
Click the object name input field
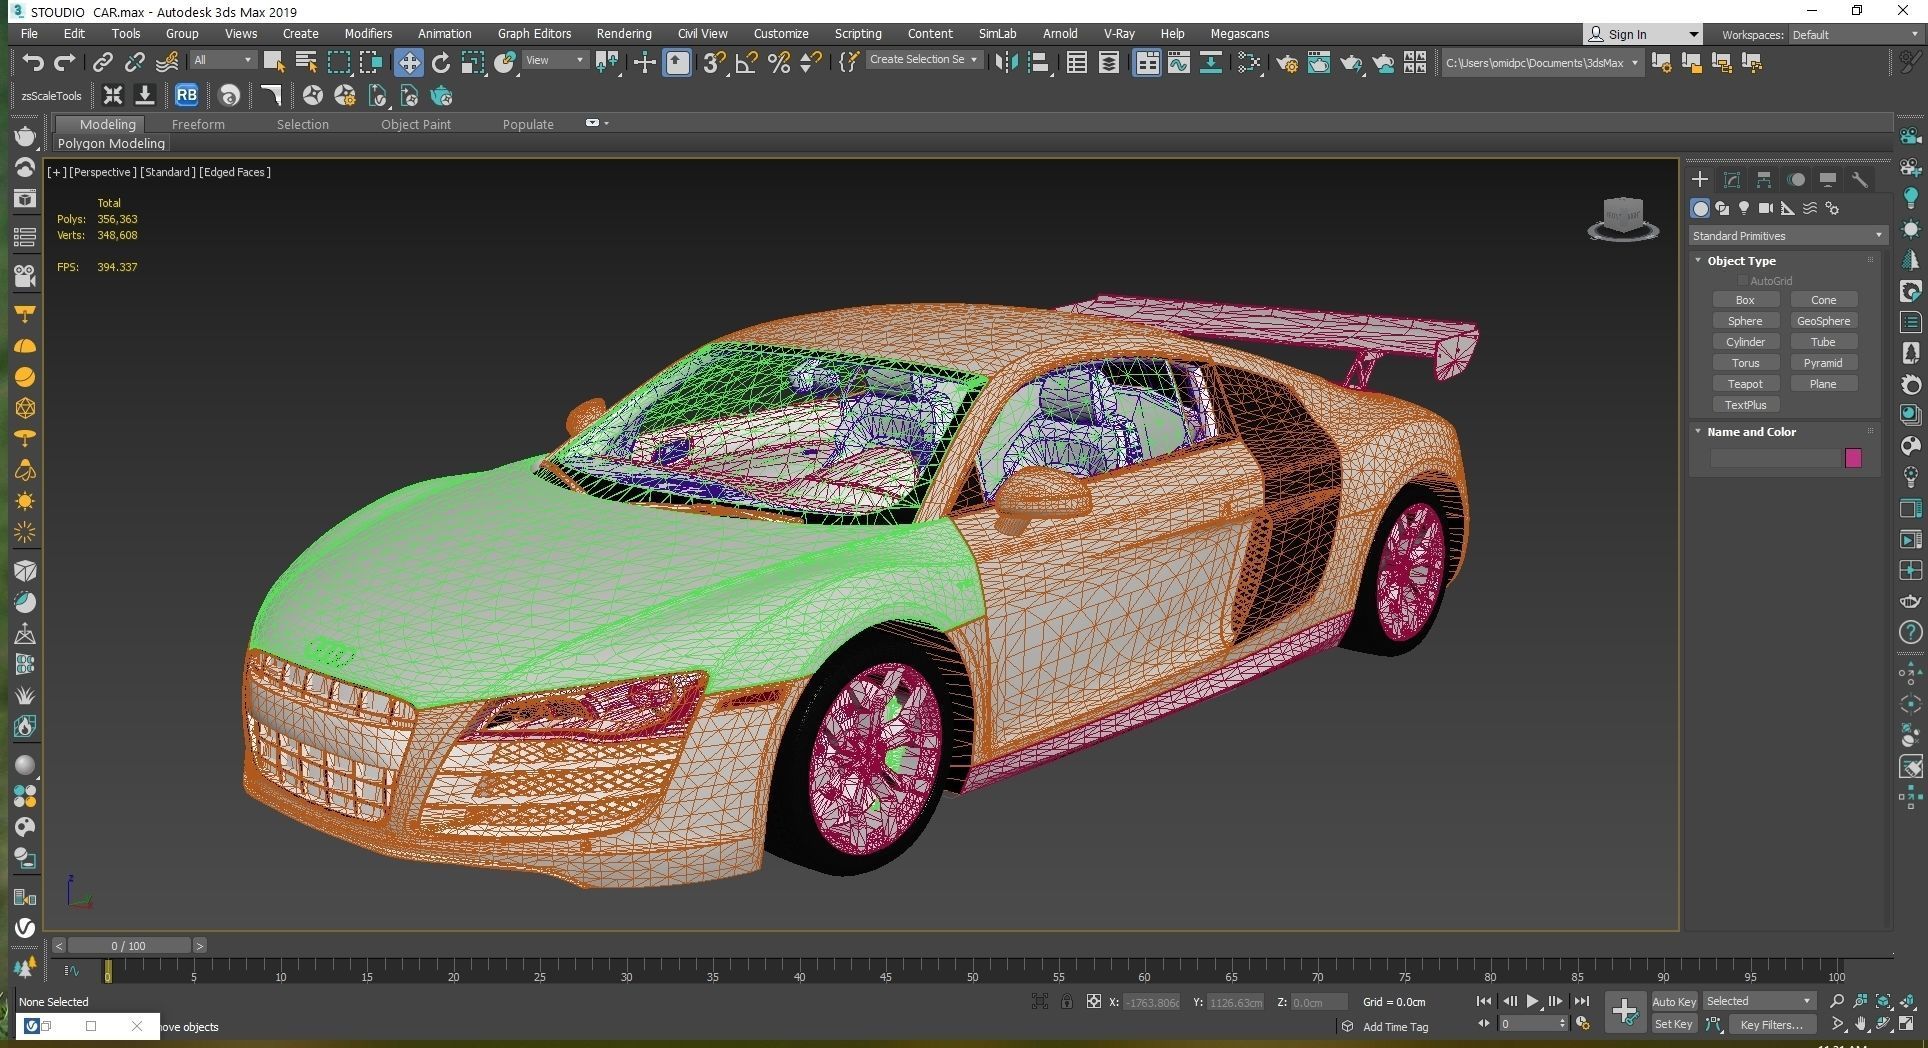[x=1775, y=458]
